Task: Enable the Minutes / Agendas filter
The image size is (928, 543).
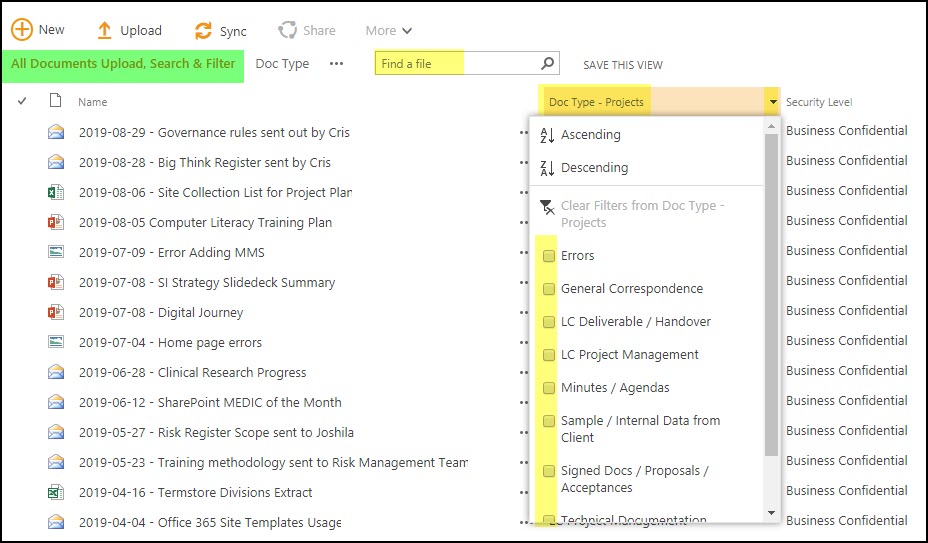Action: point(549,388)
